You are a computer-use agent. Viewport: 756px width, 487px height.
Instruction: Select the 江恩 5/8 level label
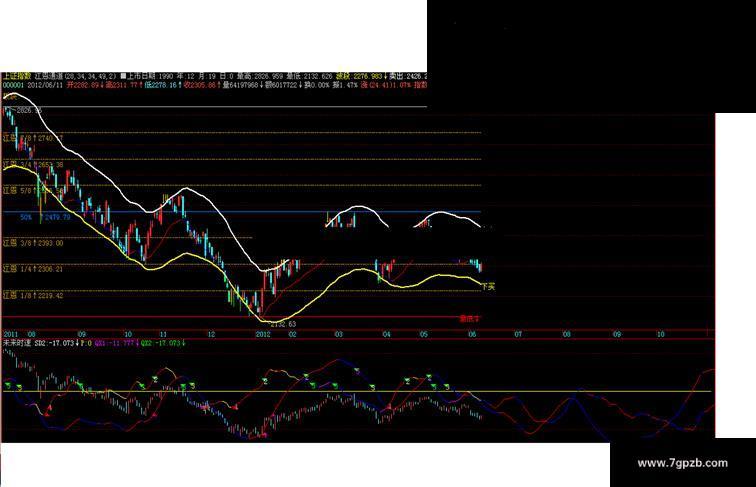33,191
